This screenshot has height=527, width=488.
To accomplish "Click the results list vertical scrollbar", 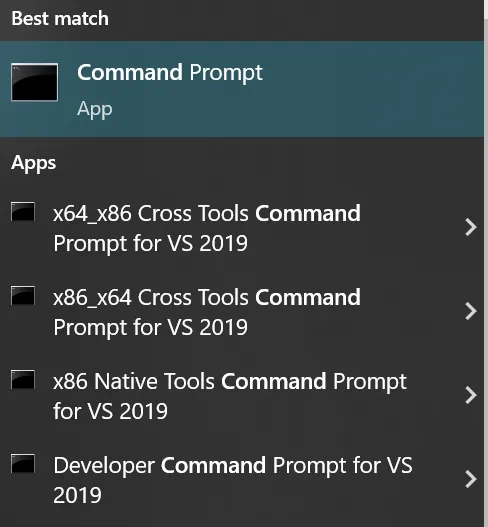I will tap(486, 264).
